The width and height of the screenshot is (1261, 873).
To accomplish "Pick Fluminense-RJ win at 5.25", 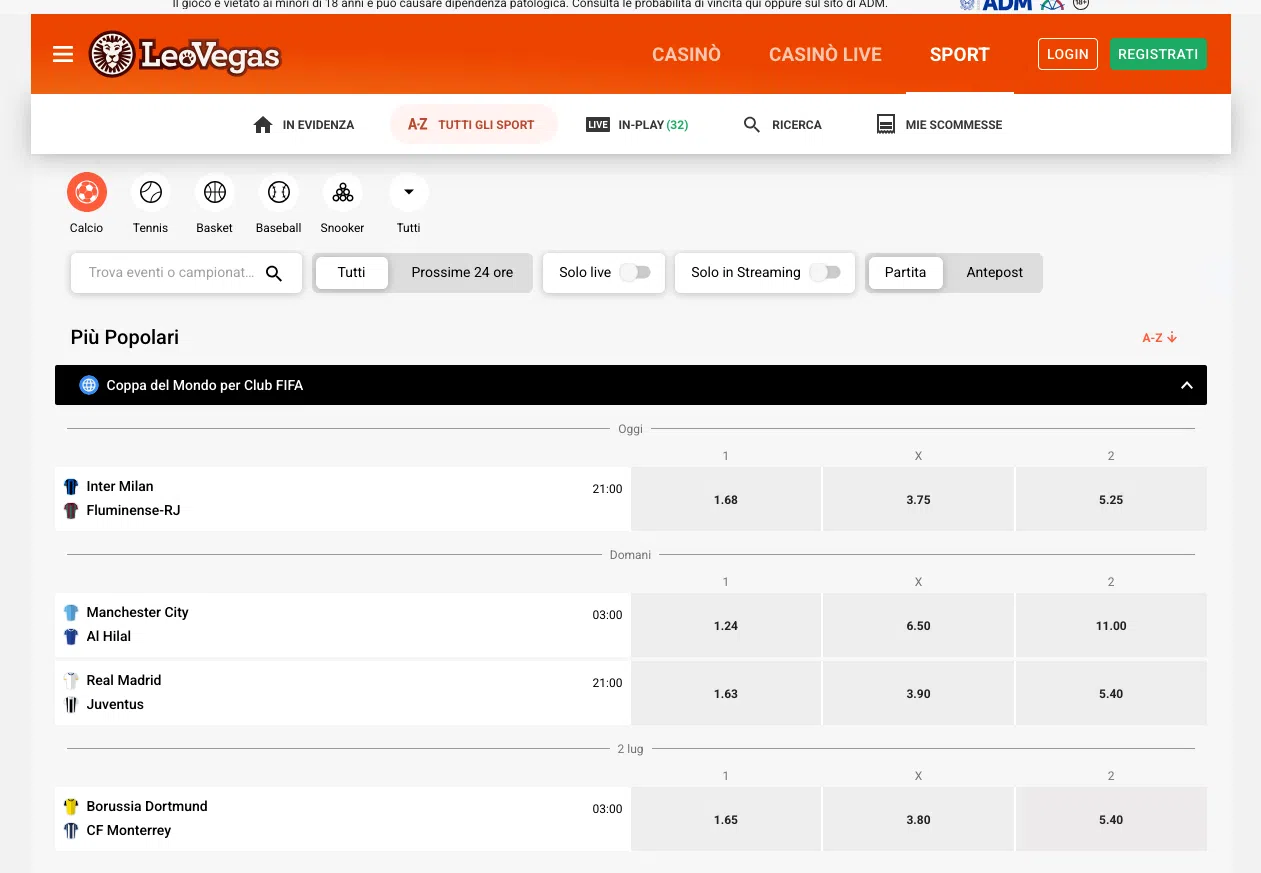I will [1111, 500].
